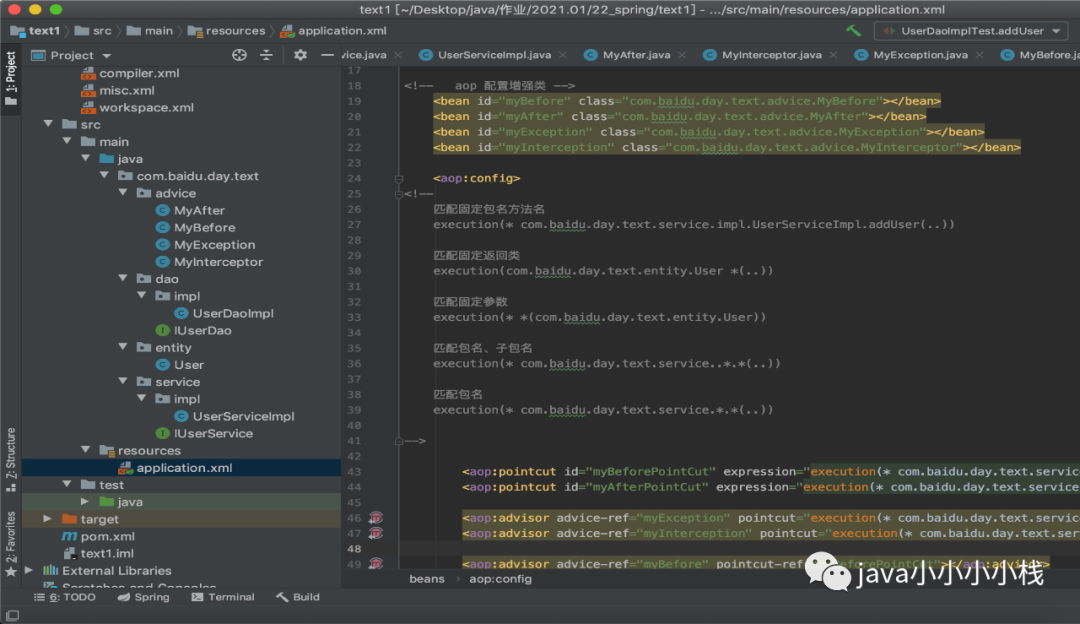Click the fold marker on line 25

tap(399, 194)
